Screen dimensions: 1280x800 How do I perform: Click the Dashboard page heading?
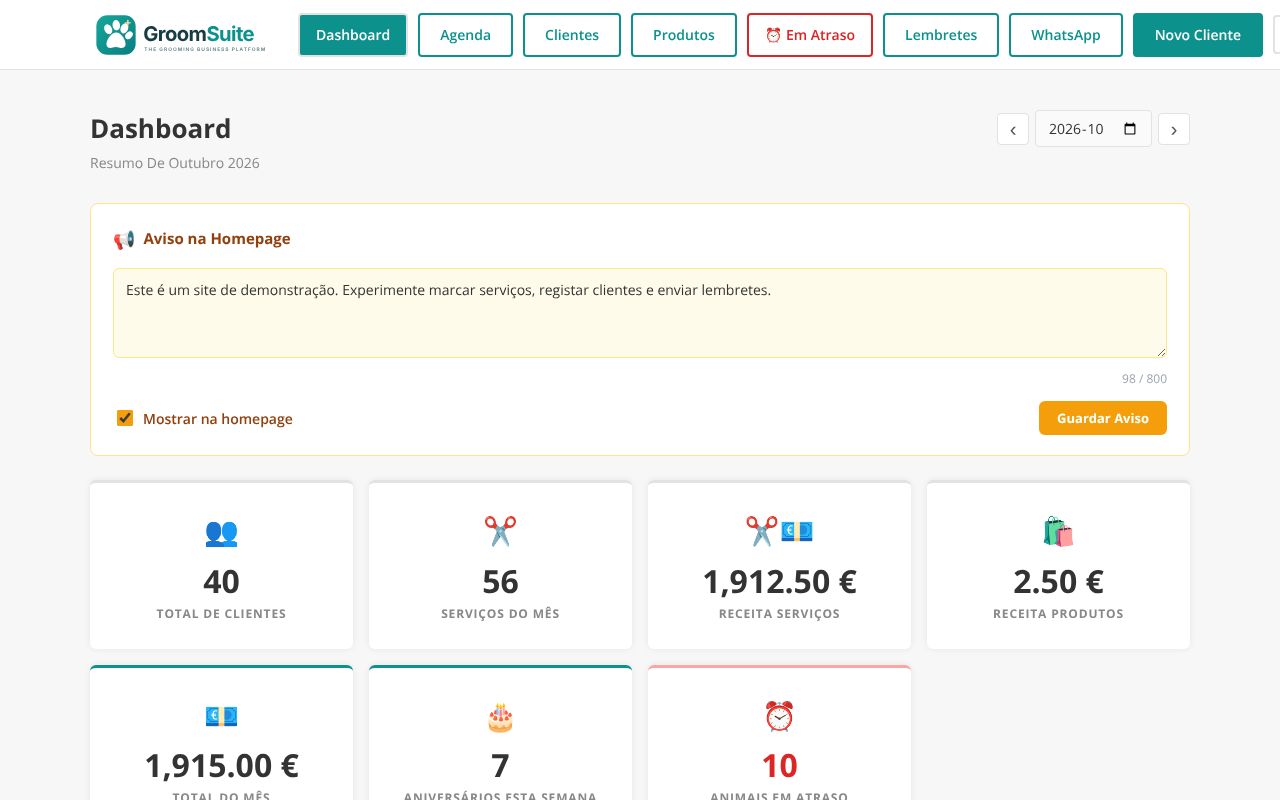pyautogui.click(x=160, y=128)
